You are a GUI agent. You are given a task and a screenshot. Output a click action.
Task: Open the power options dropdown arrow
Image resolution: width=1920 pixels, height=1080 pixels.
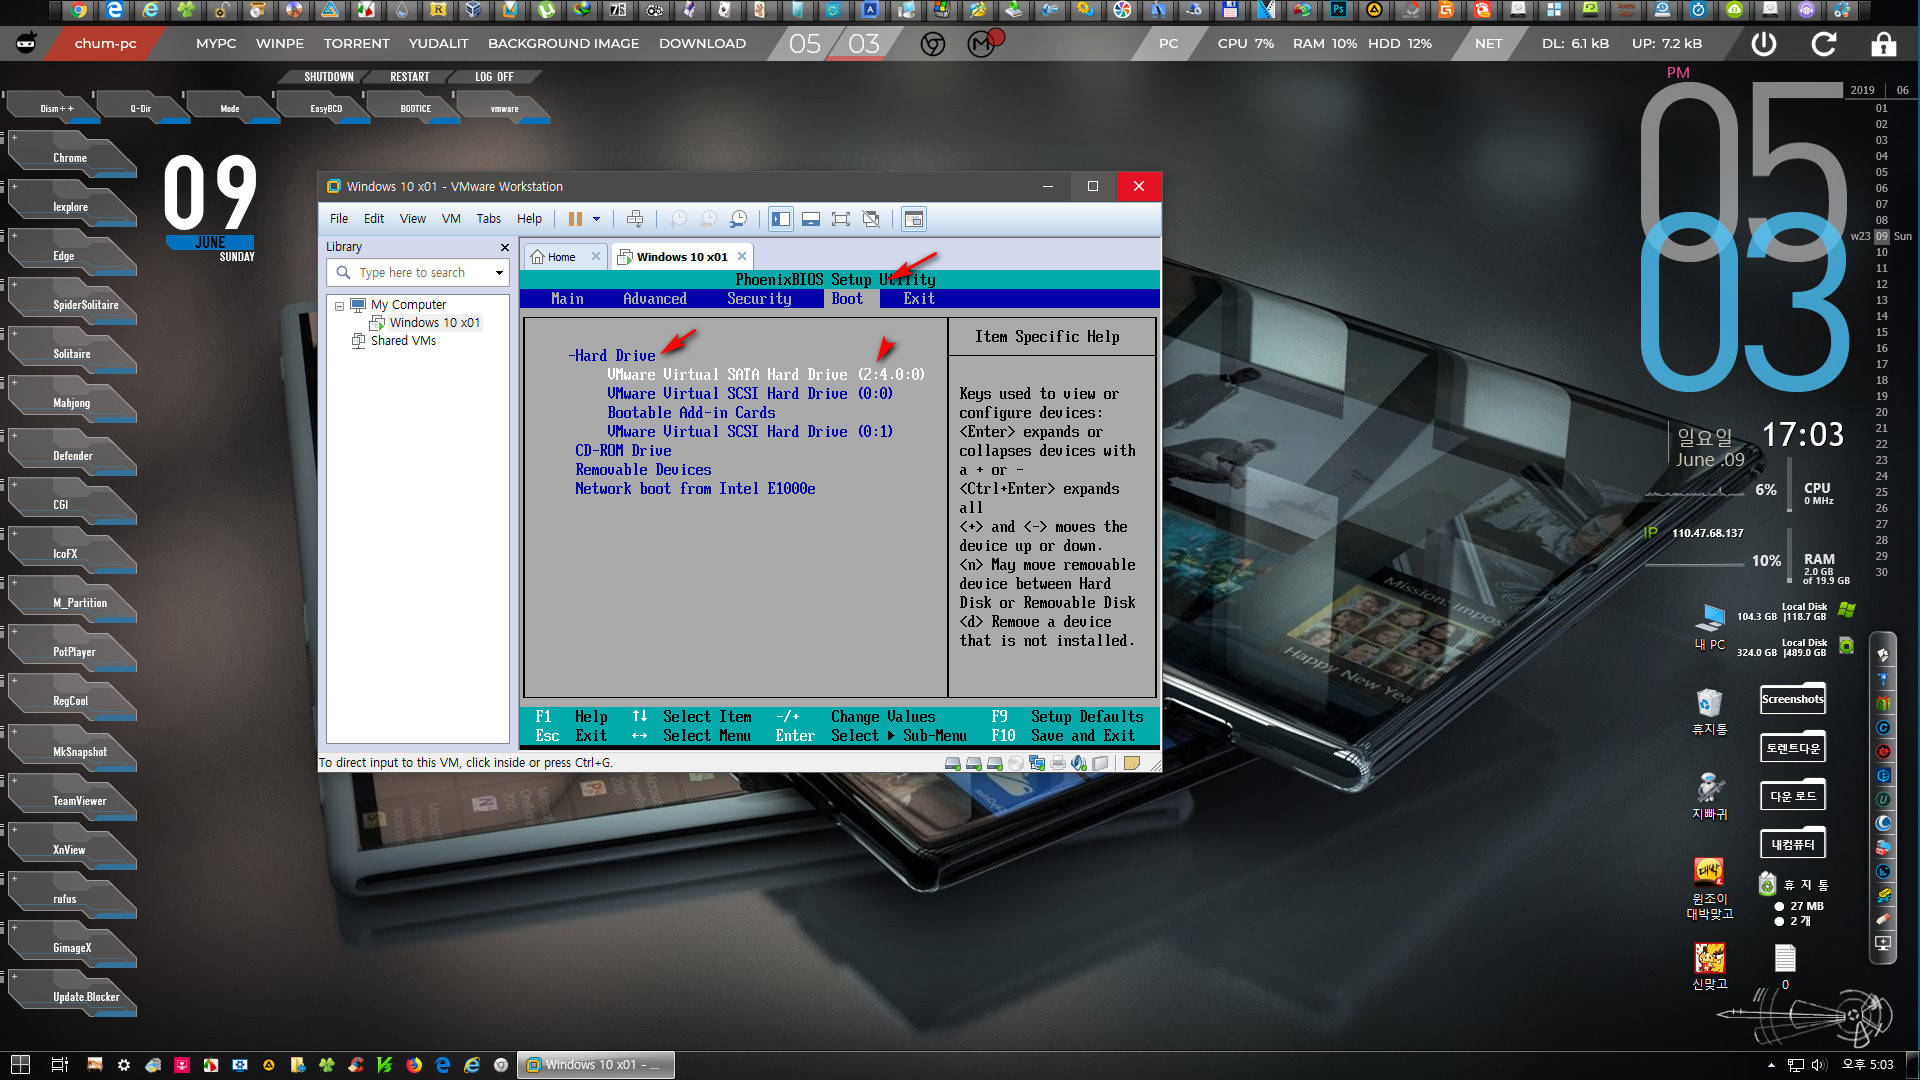[597, 219]
